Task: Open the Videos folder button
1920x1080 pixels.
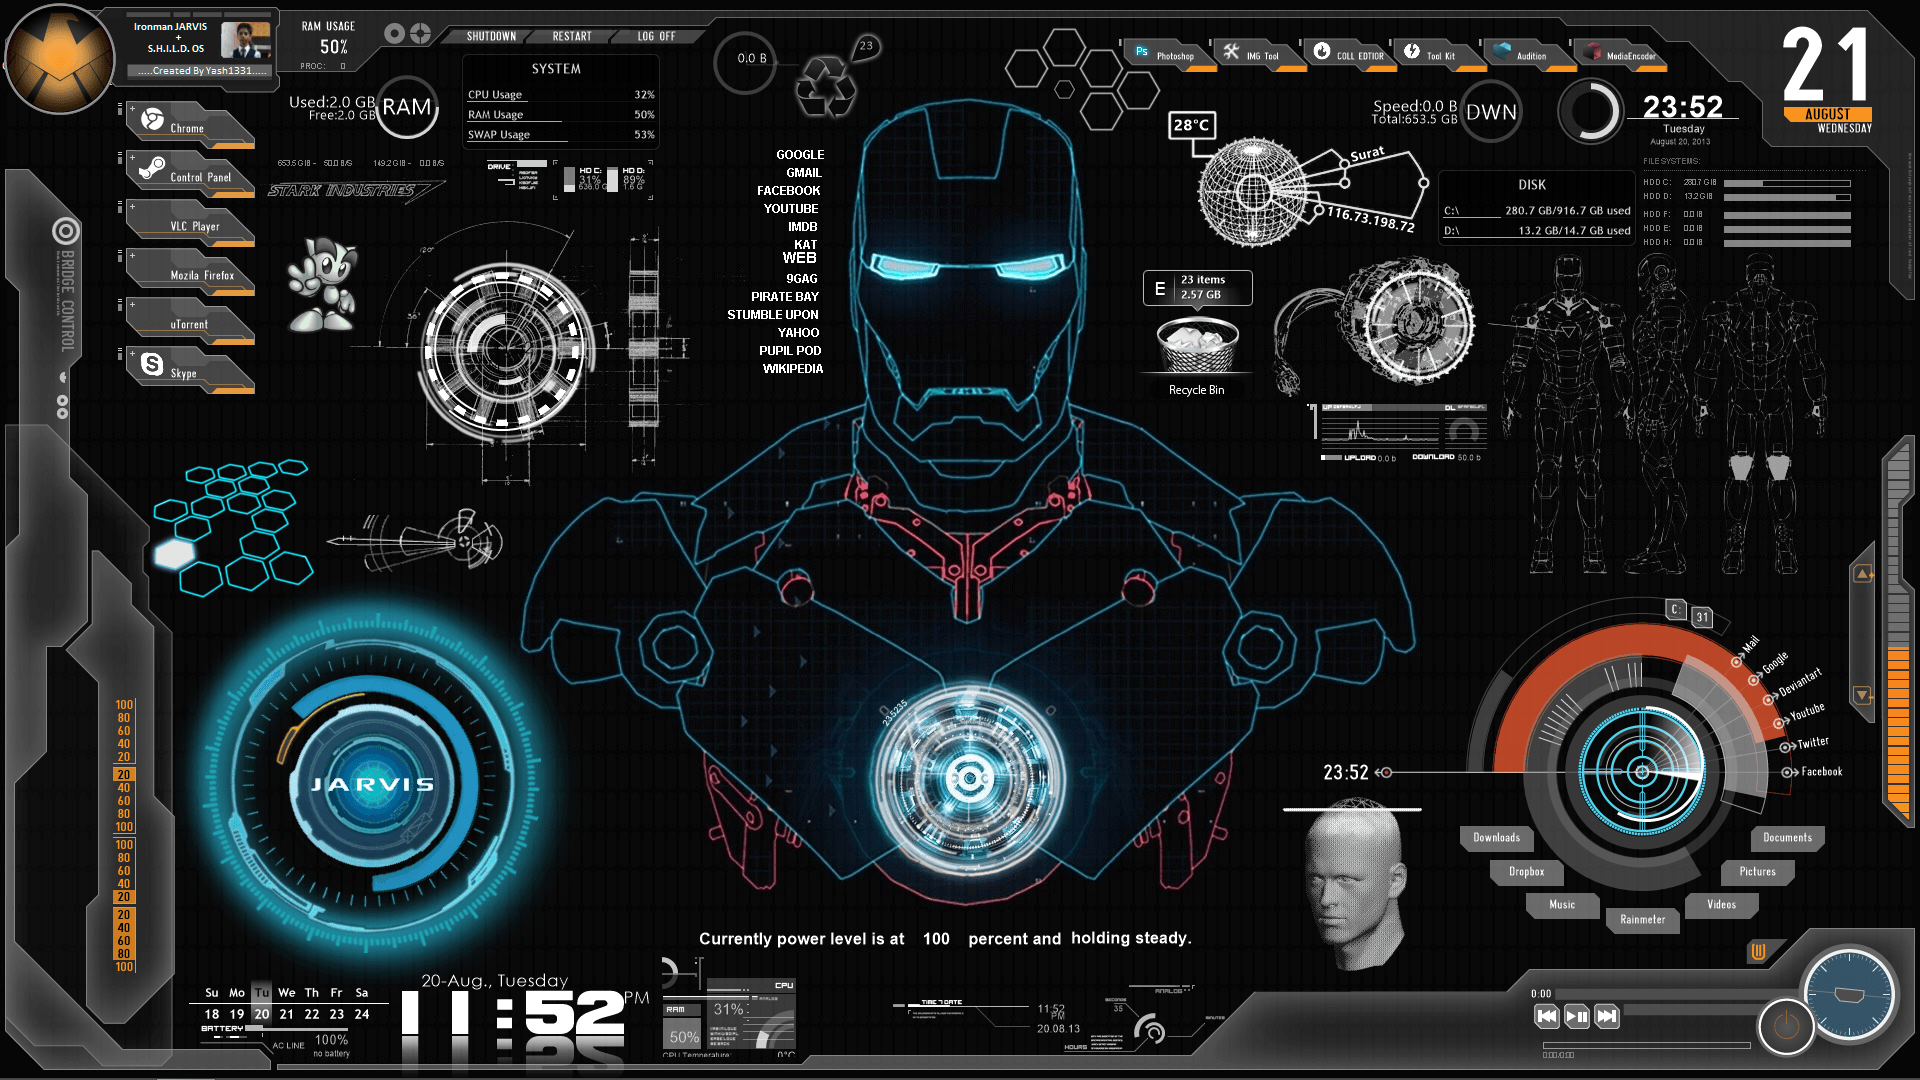Action: 1721,905
